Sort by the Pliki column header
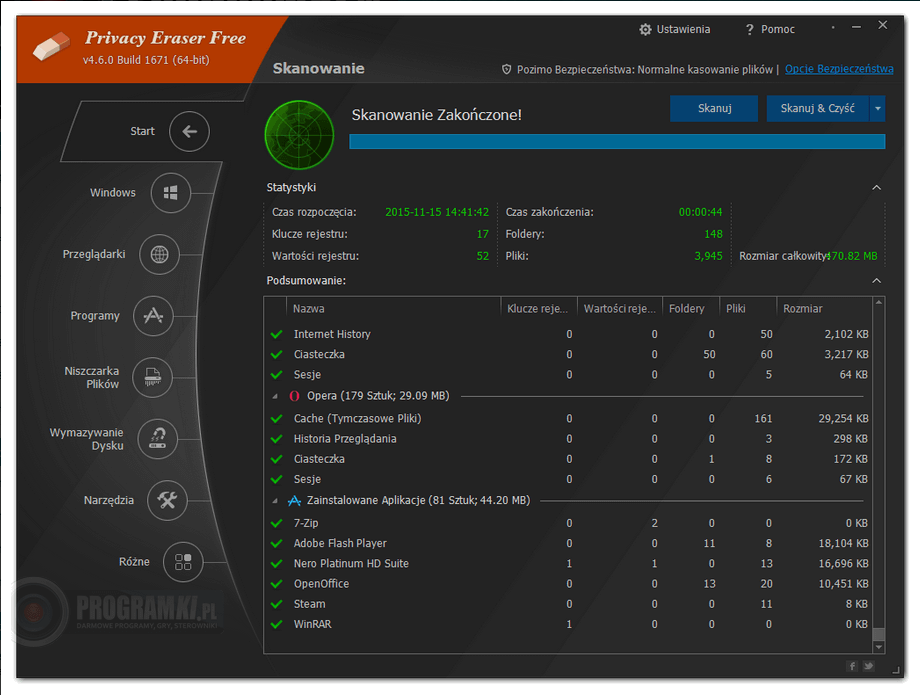The image size is (920, 695). [x=748, y=308]
